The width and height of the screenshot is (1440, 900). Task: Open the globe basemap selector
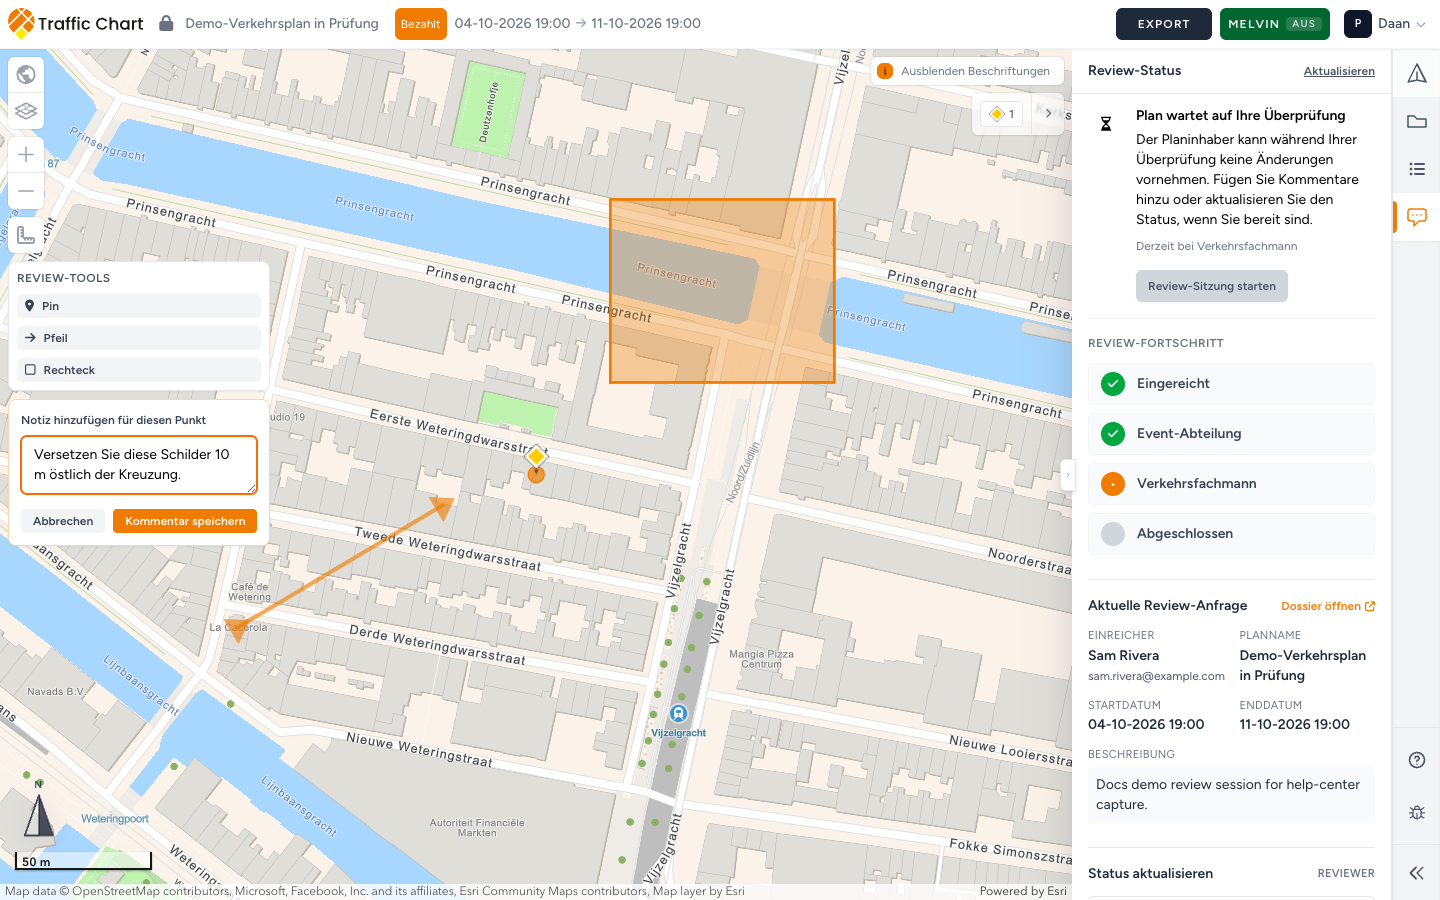click(26, 74)
